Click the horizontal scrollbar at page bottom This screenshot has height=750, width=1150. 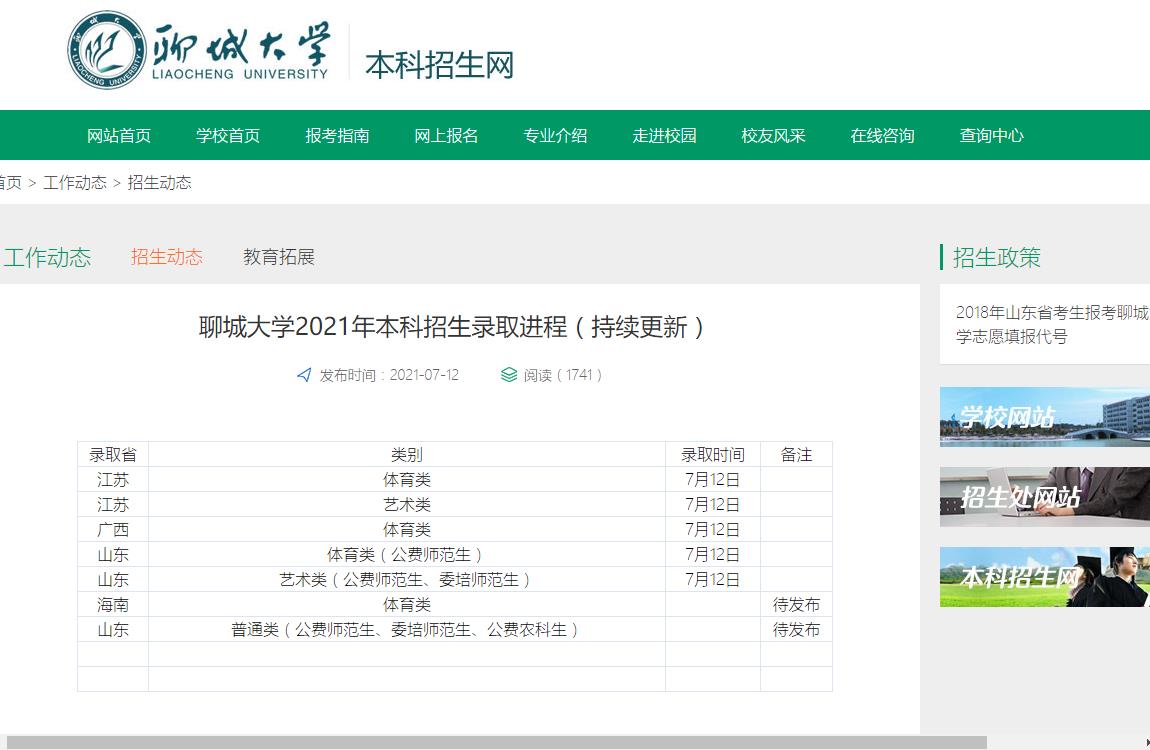[497, 743]
